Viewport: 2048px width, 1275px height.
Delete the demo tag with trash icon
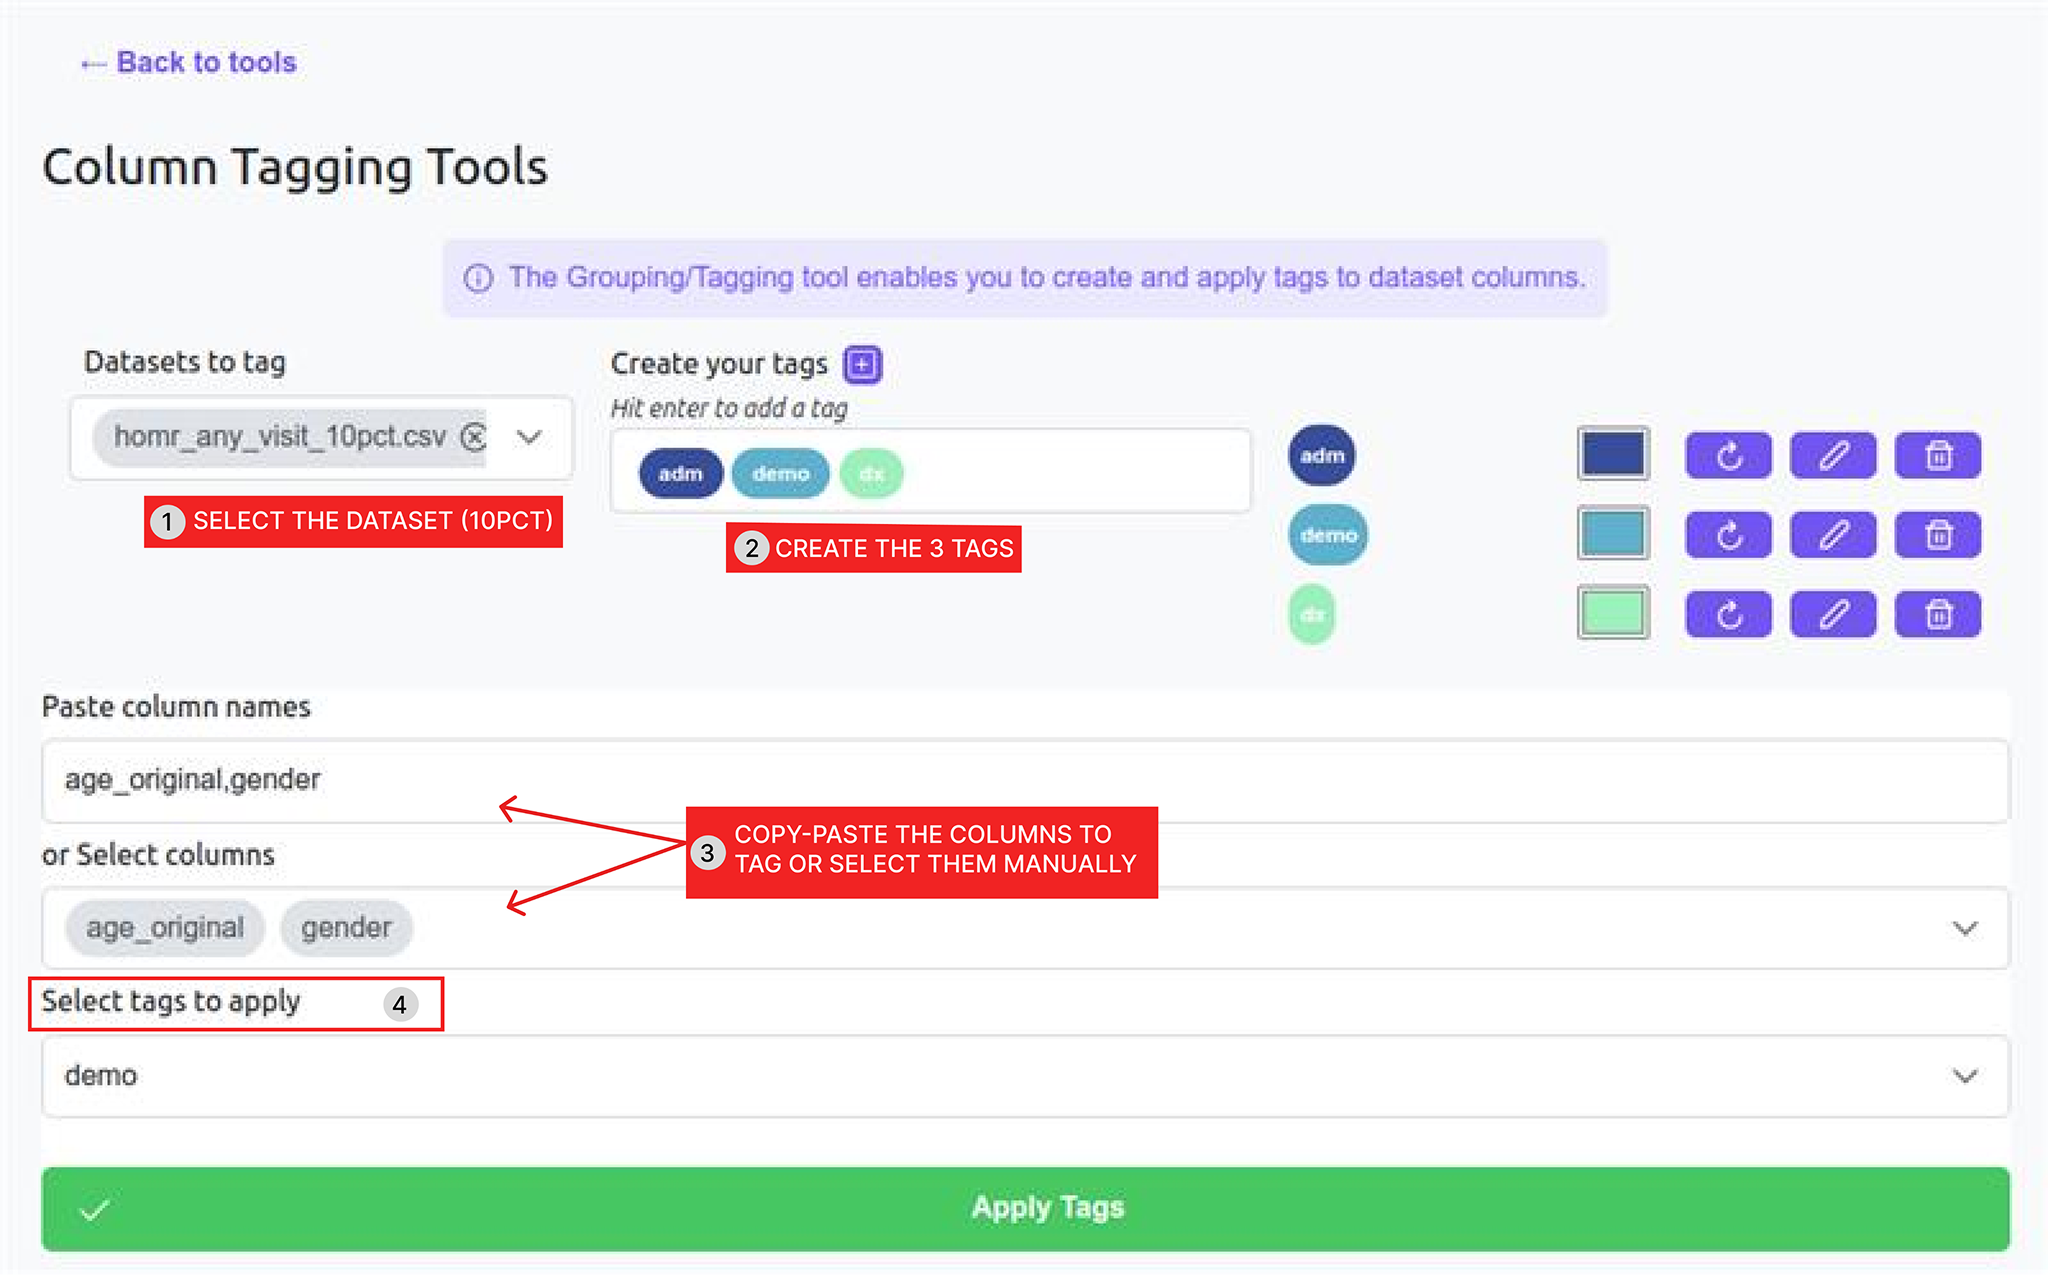(1938, 535)
